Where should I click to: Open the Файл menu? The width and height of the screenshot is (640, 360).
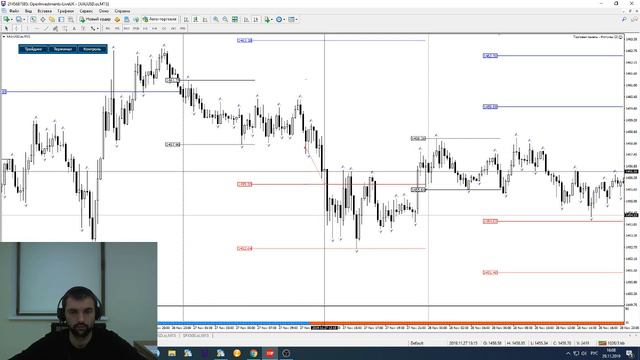14,11
